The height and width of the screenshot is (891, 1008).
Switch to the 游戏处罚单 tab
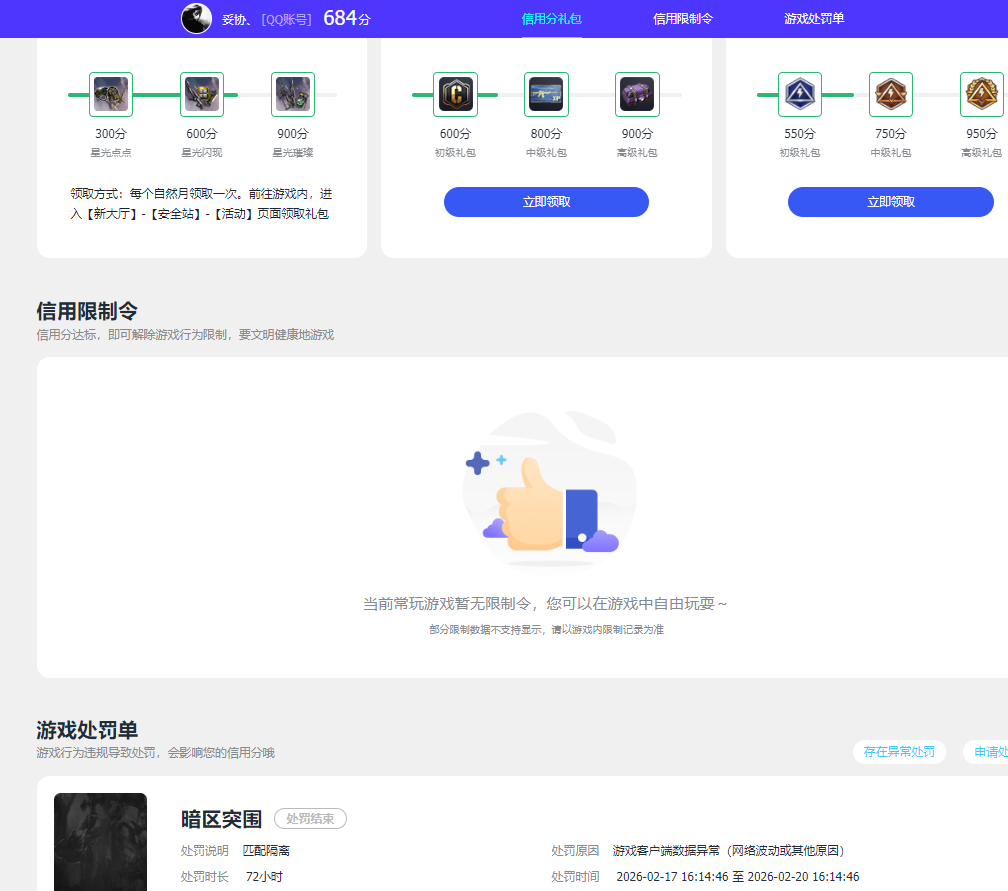coord(814,19)
